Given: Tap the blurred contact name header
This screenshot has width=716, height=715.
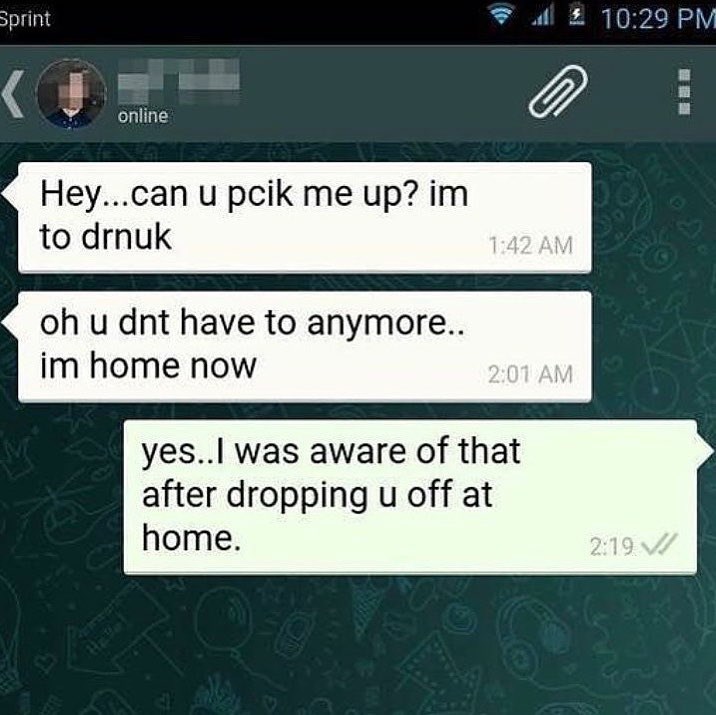Looking at the screenshot, I should (179, 82).
